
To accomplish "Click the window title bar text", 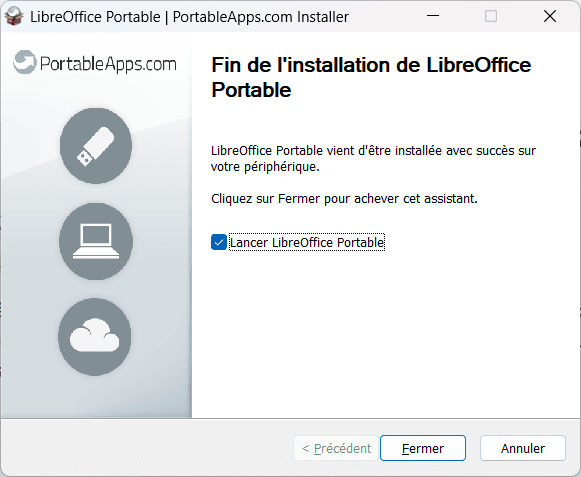I will (189, 17).
